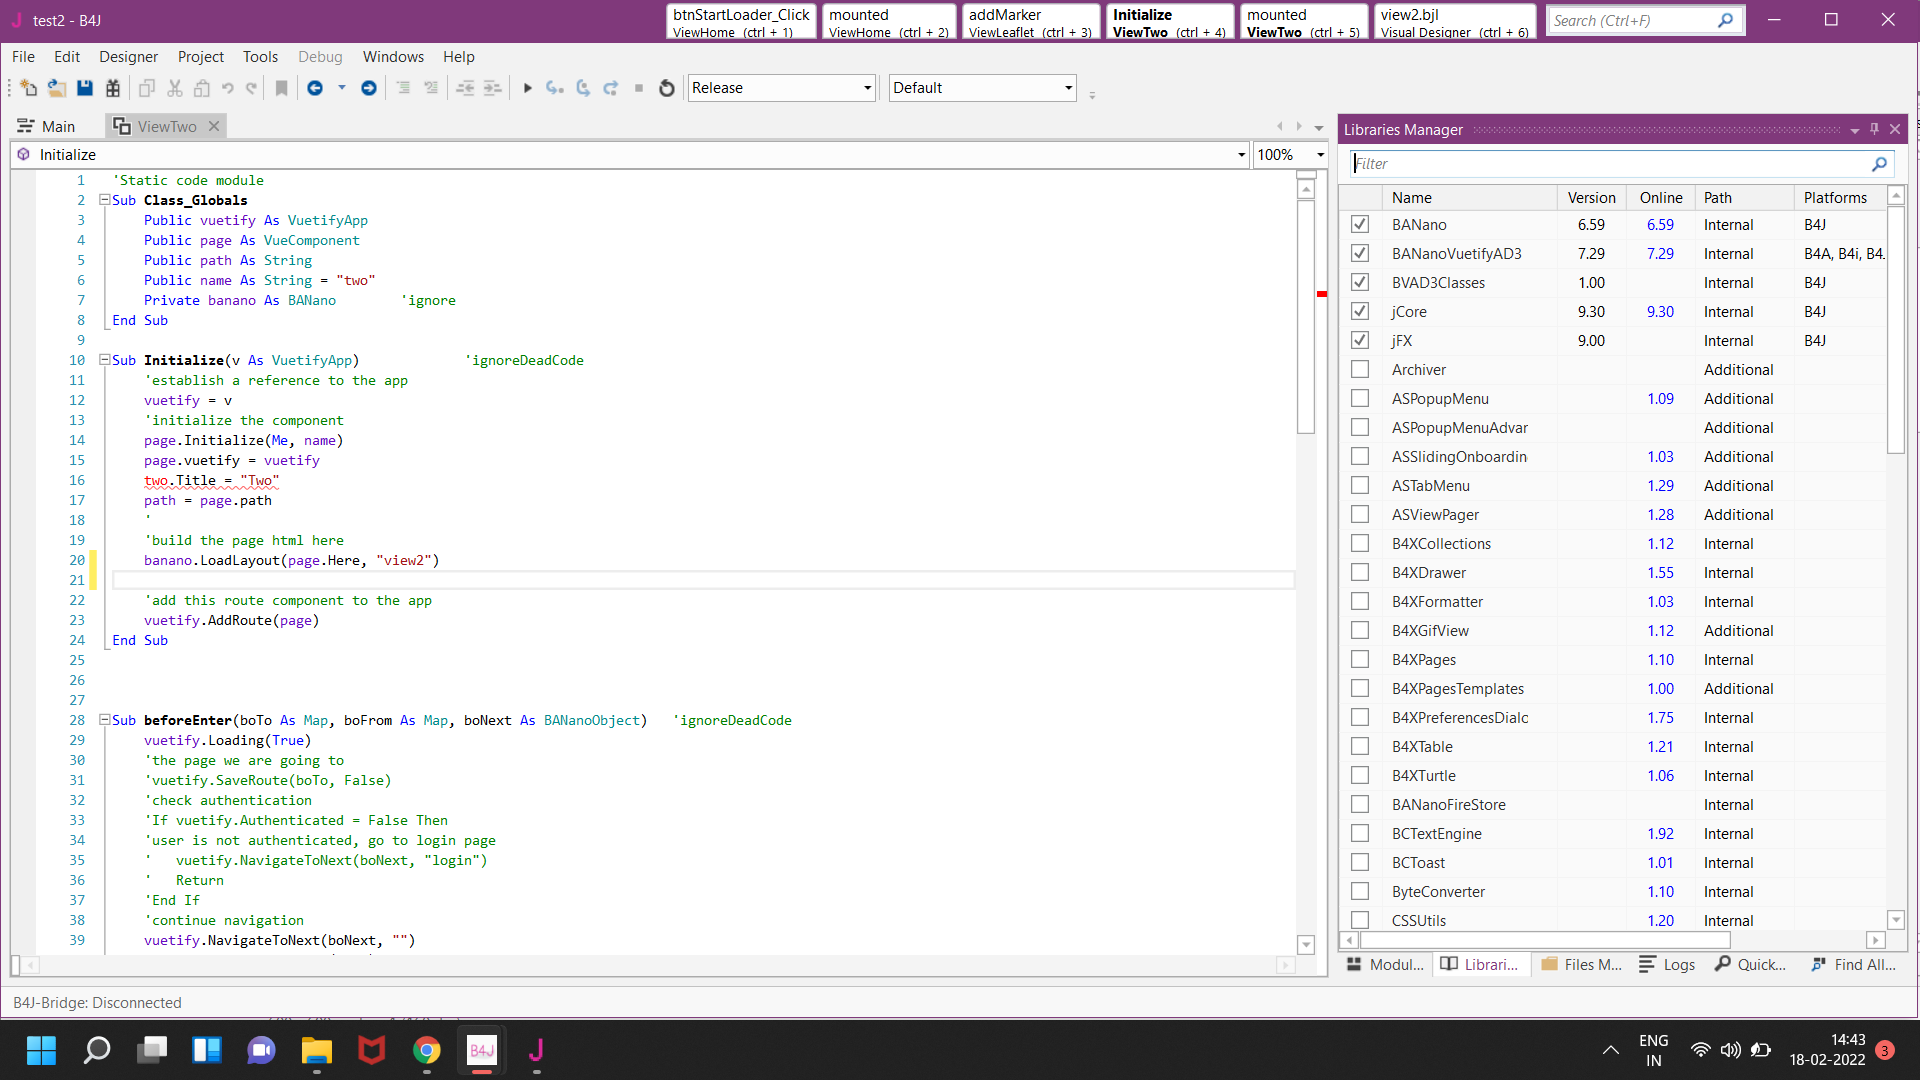Image resolution: width=1920 pixels, height=1080 pixels.
Task: Open the Logs panel tab
Action: tap(1667, 964)
